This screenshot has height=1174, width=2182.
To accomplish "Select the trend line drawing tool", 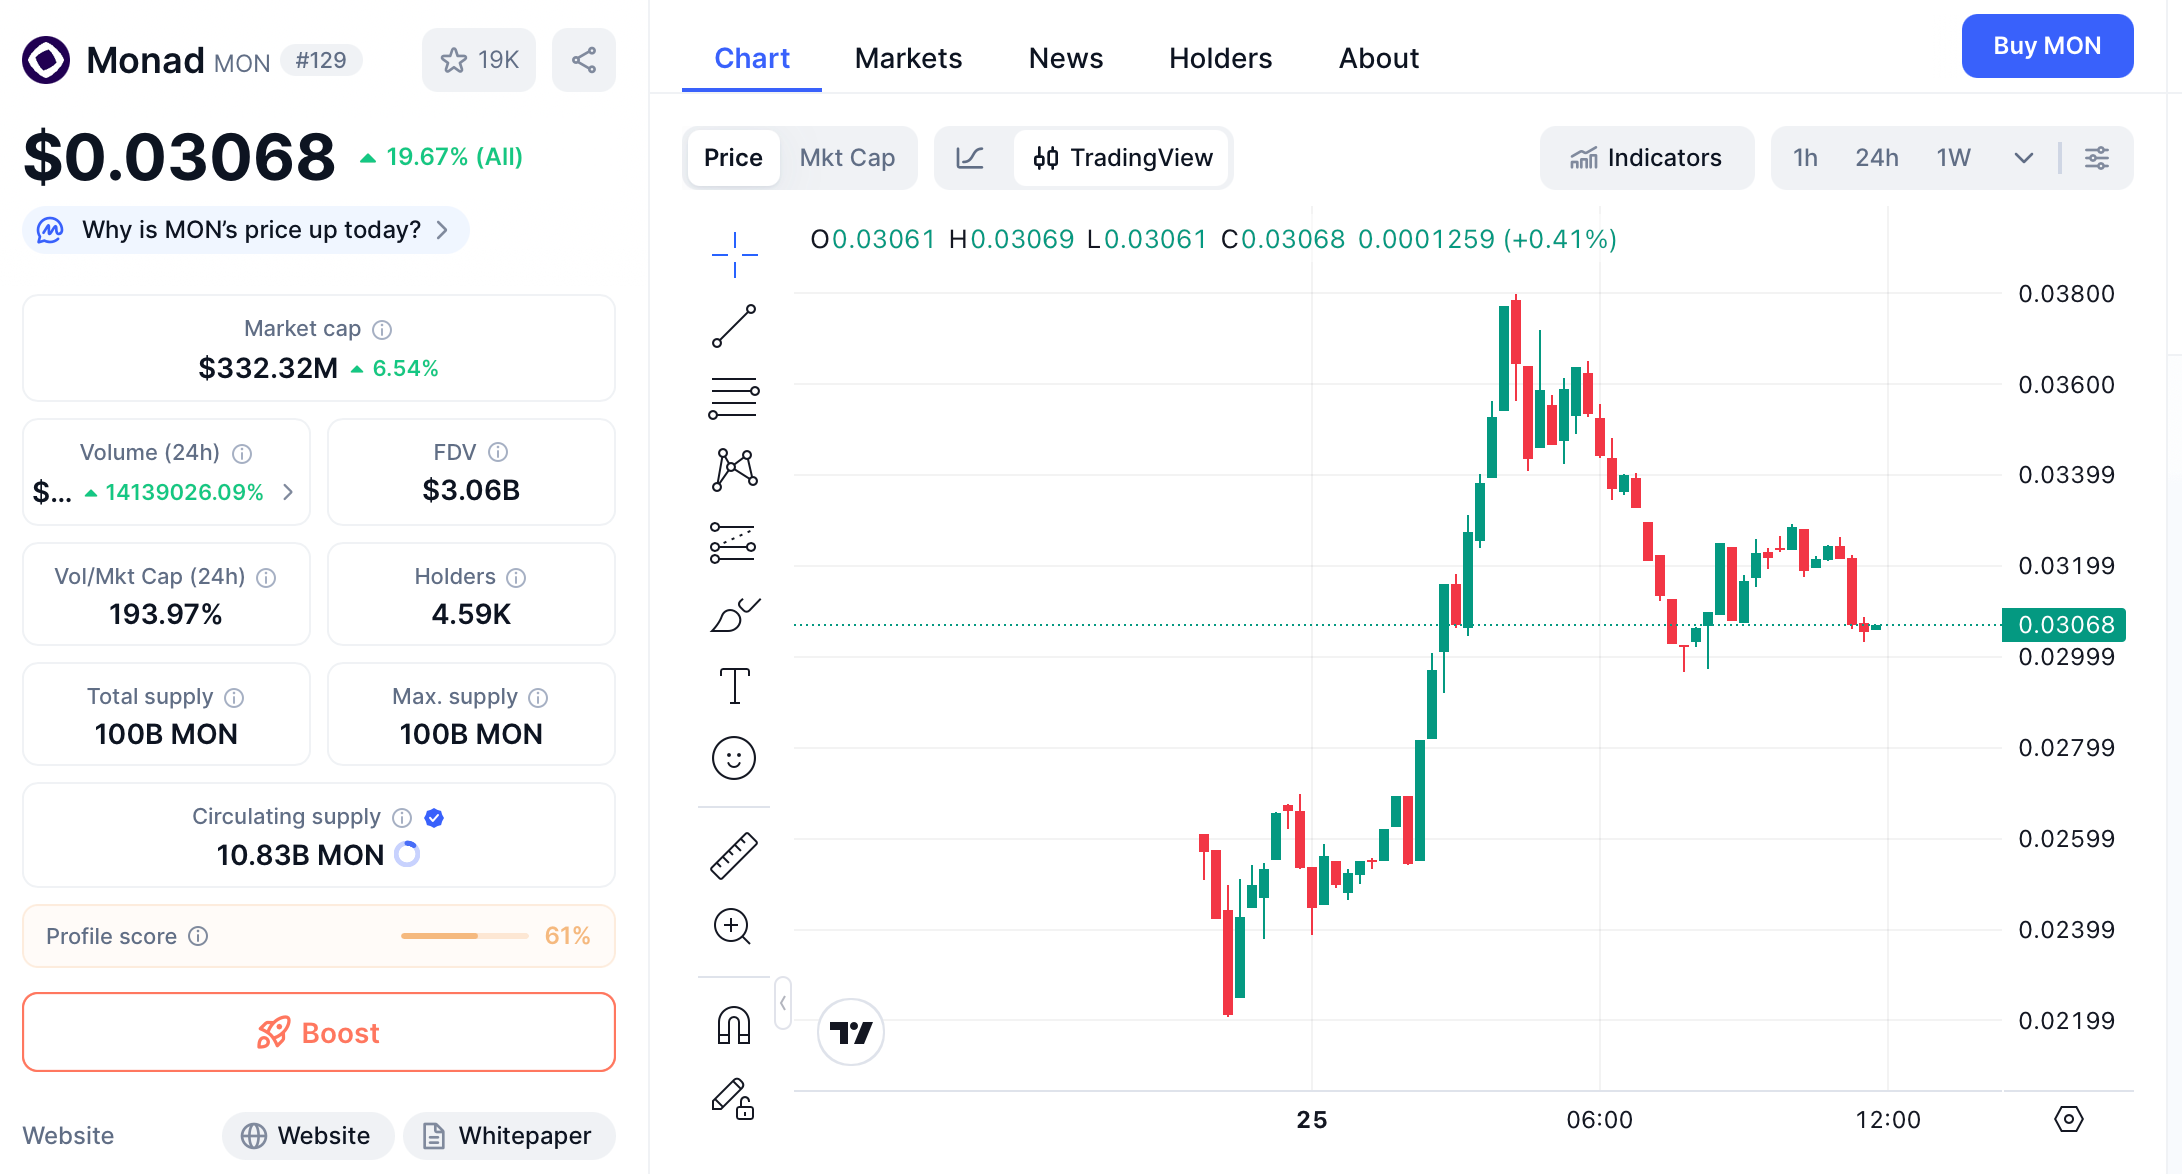I will [734, 327].
